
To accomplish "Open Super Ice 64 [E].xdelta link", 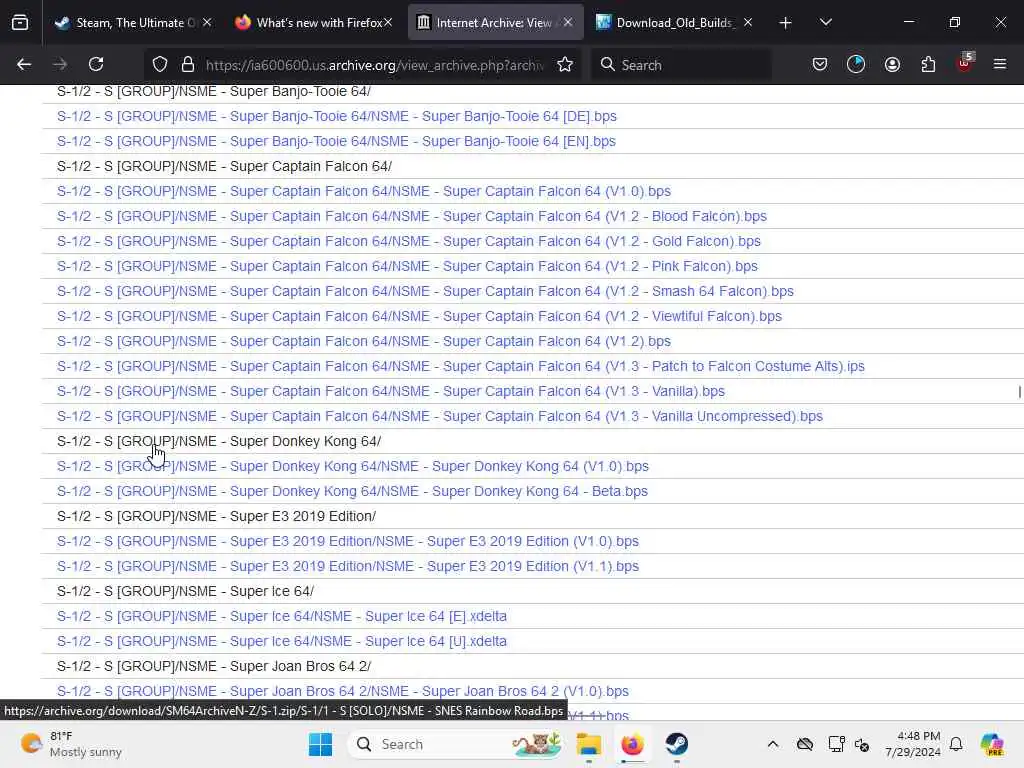I will click(x=281, y=616).
